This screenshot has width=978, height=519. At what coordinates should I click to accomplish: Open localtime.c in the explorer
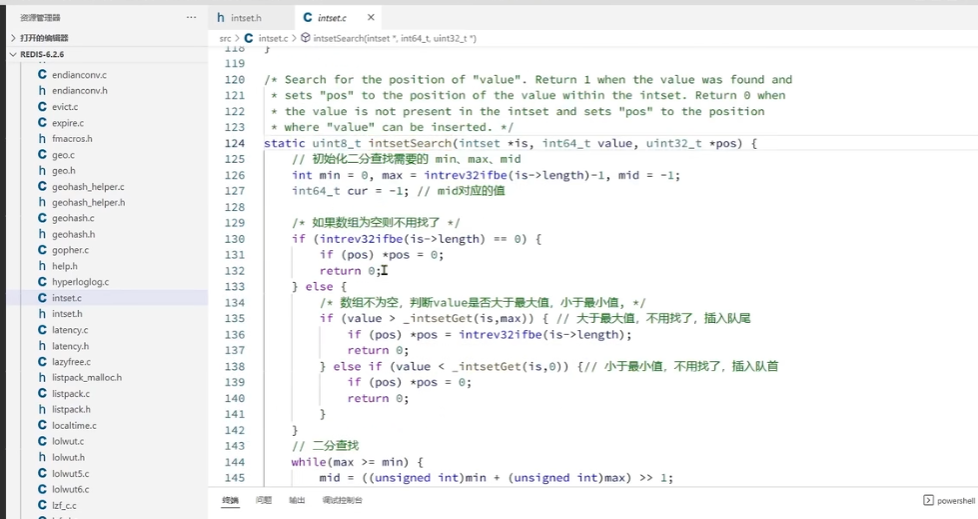pos(74,425)
